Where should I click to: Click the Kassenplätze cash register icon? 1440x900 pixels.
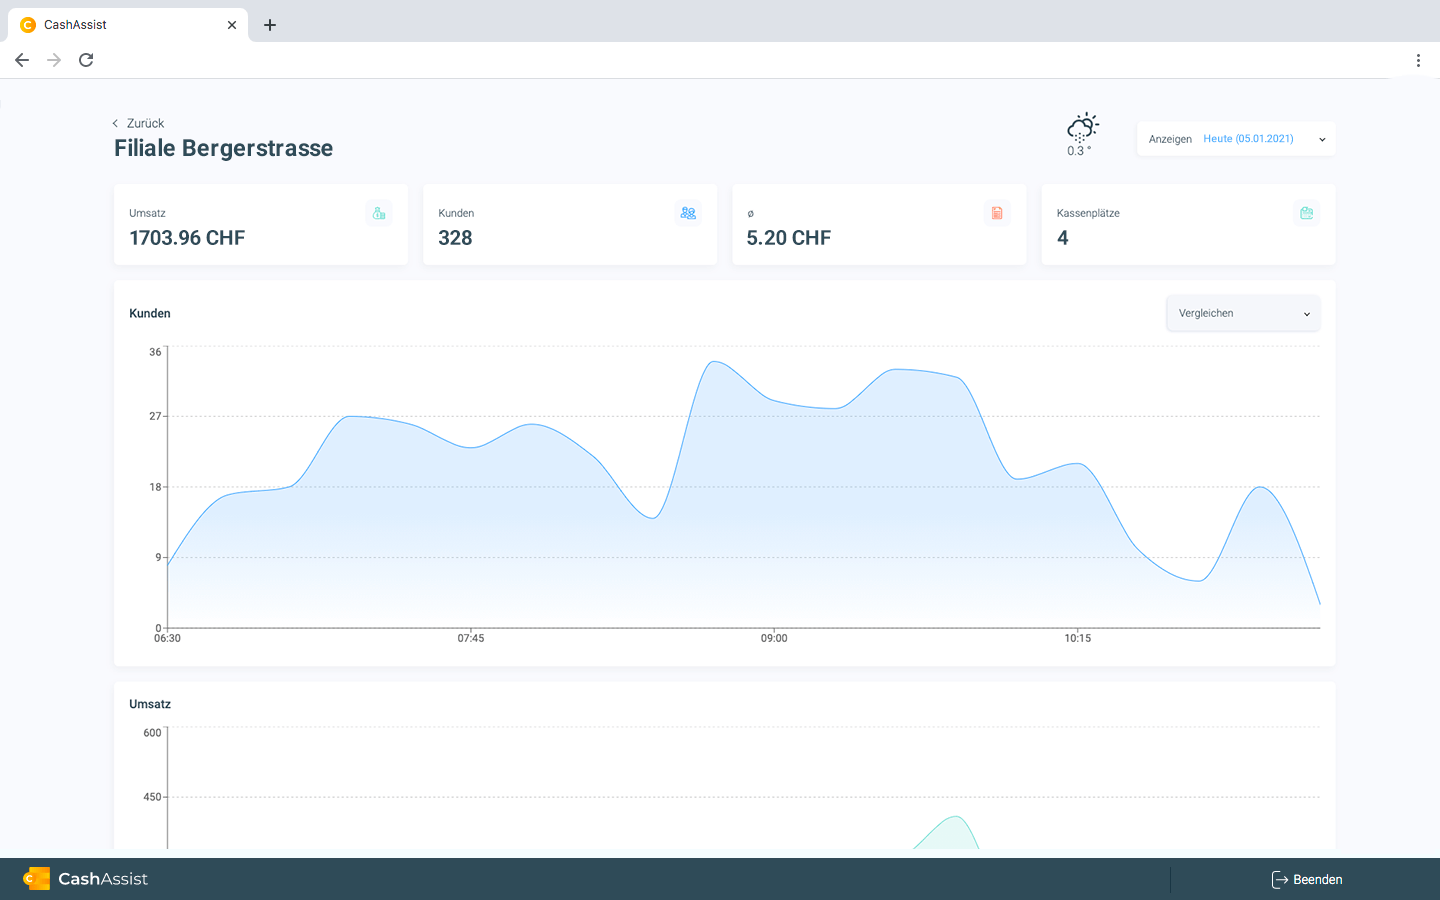coord(1306,213)
